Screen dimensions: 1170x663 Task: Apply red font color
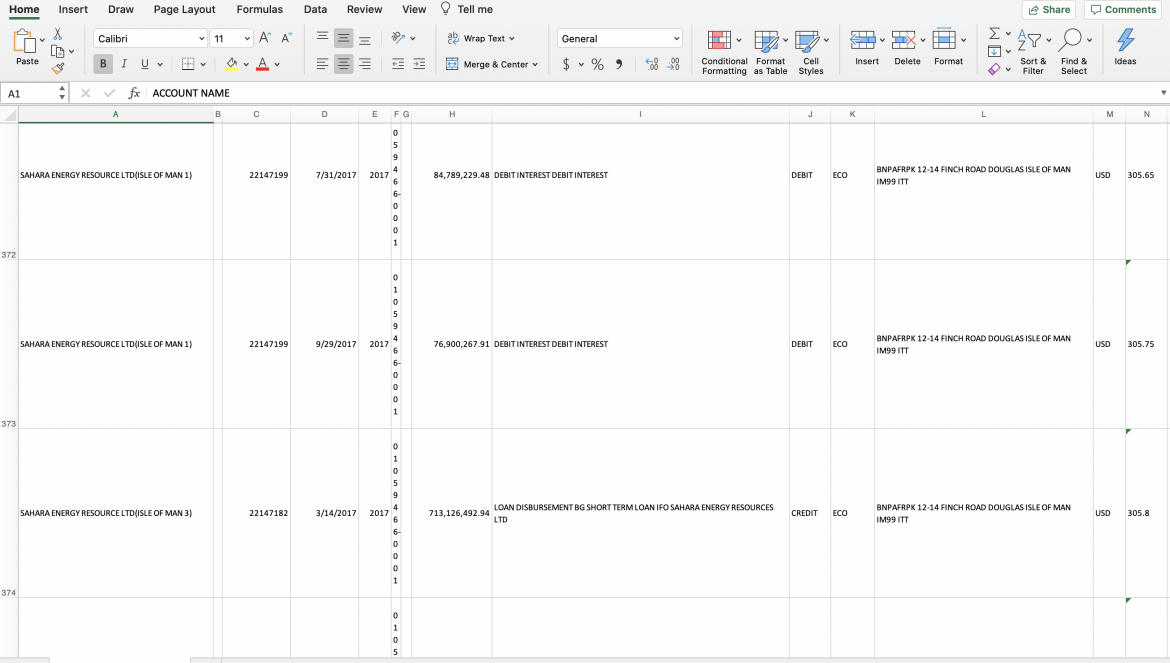point(262,64)
